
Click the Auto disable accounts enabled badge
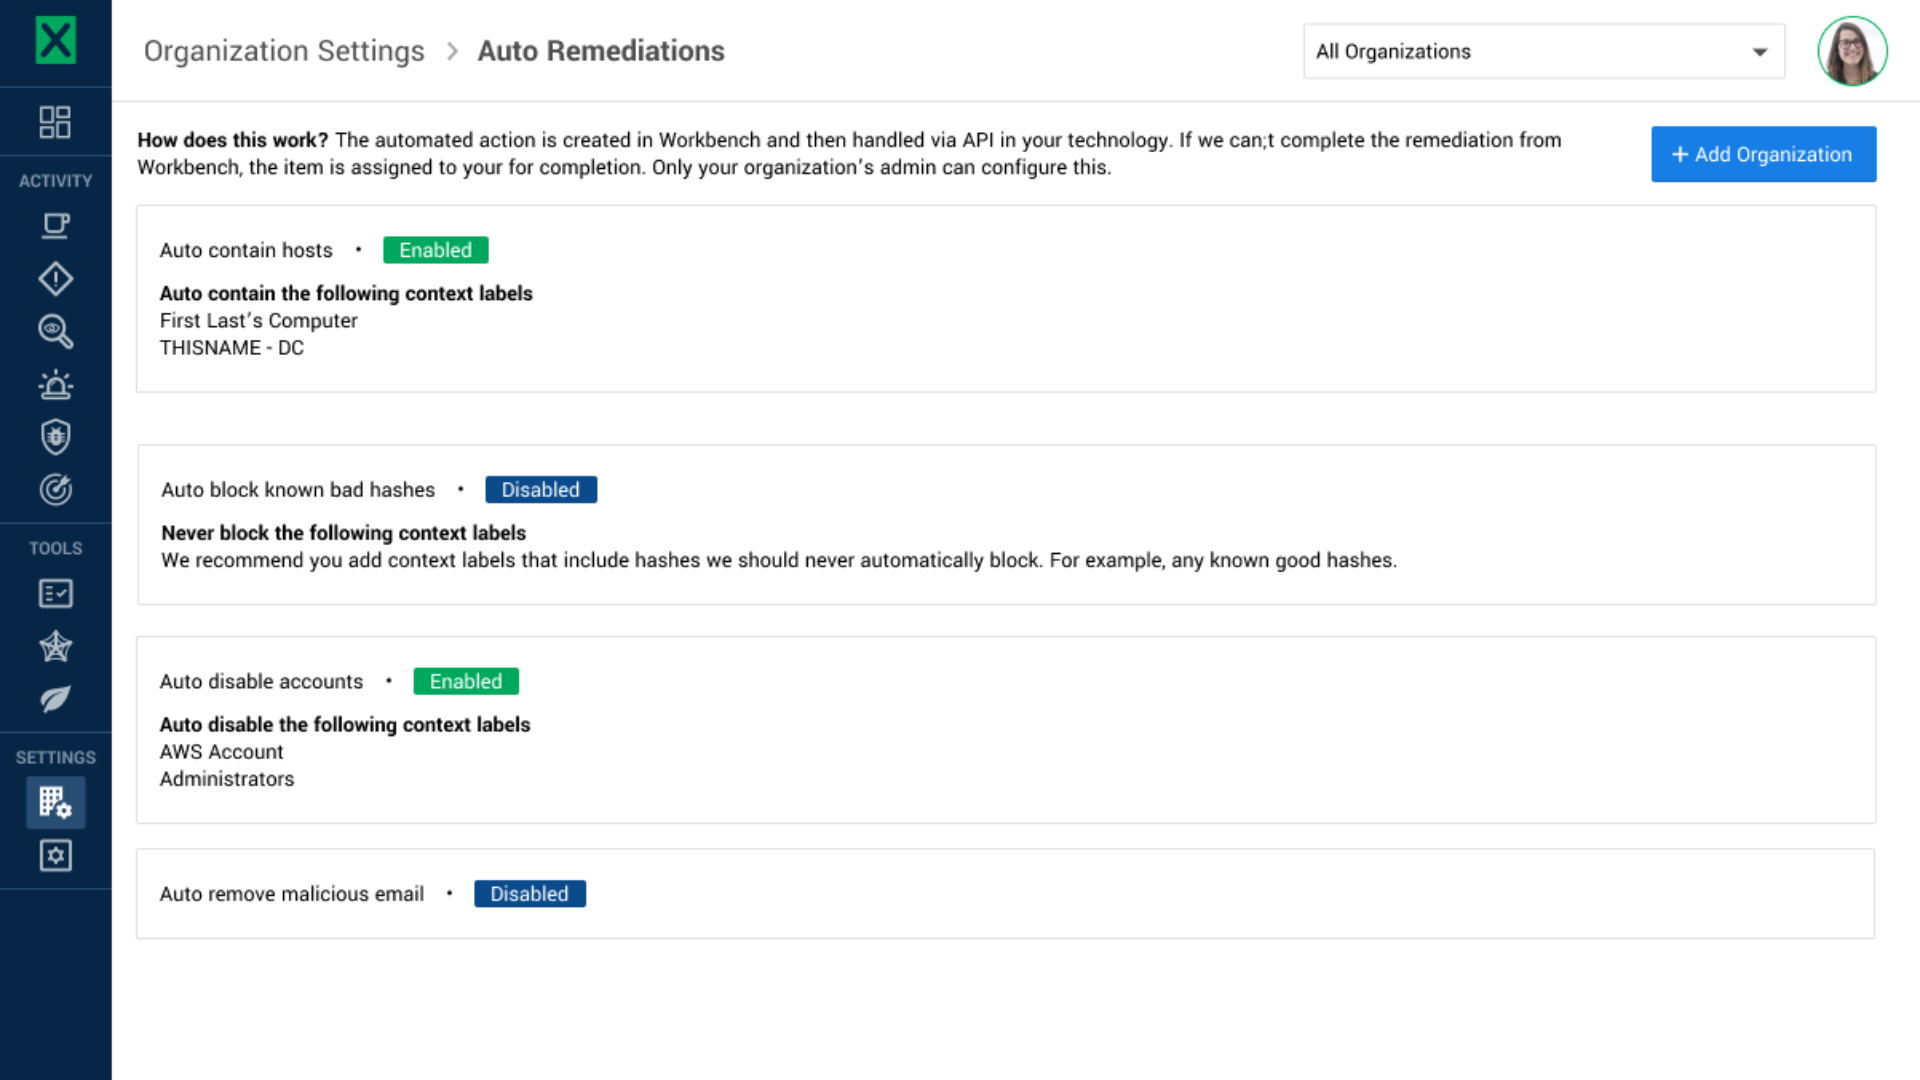464,680
